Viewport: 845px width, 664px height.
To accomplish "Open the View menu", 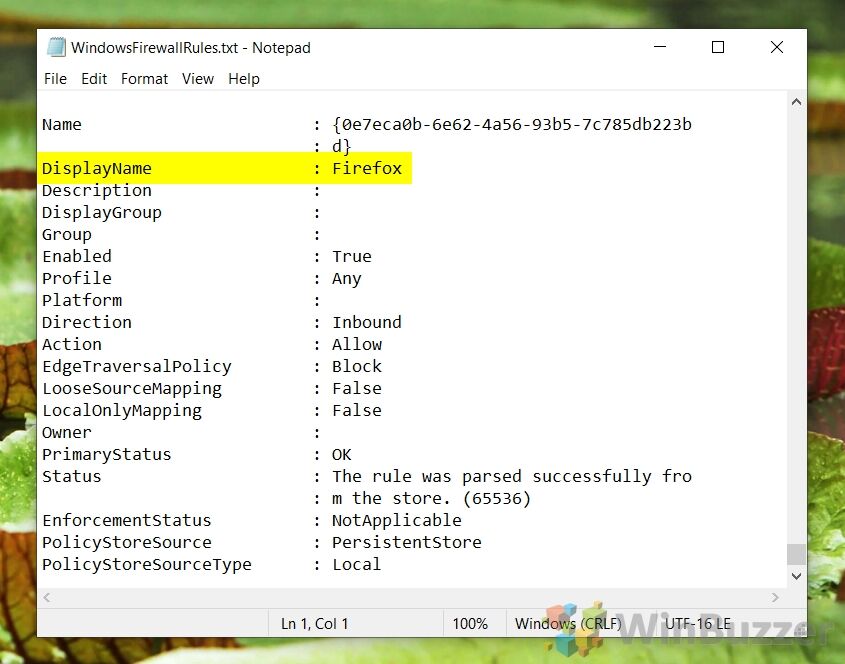I will tap(198, 79).
